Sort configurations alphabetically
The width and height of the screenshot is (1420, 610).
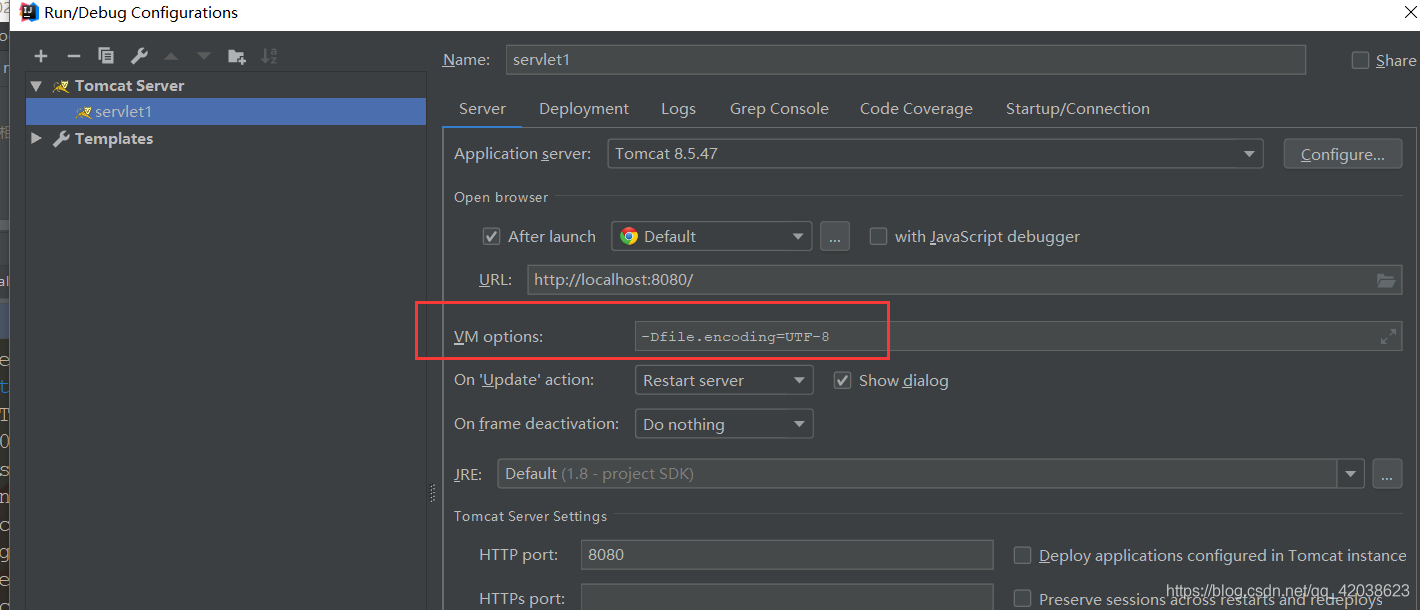click(x=269, y=56)
